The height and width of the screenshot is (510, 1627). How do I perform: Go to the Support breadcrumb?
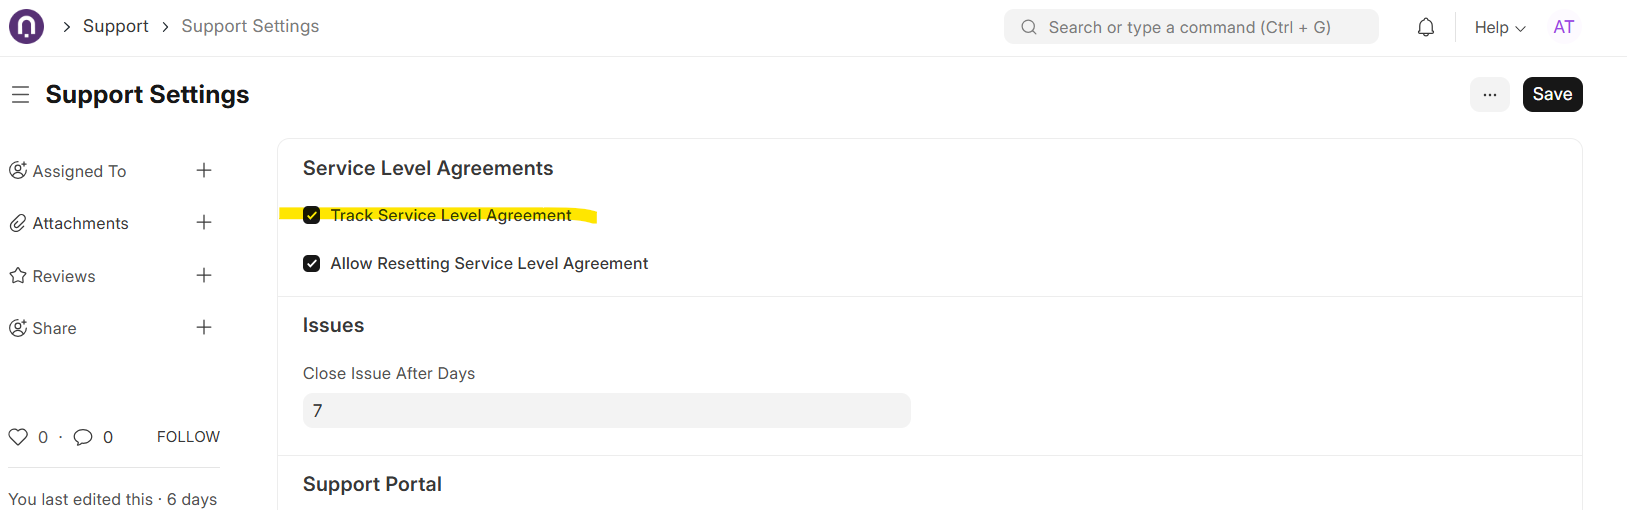click(115, 26)
